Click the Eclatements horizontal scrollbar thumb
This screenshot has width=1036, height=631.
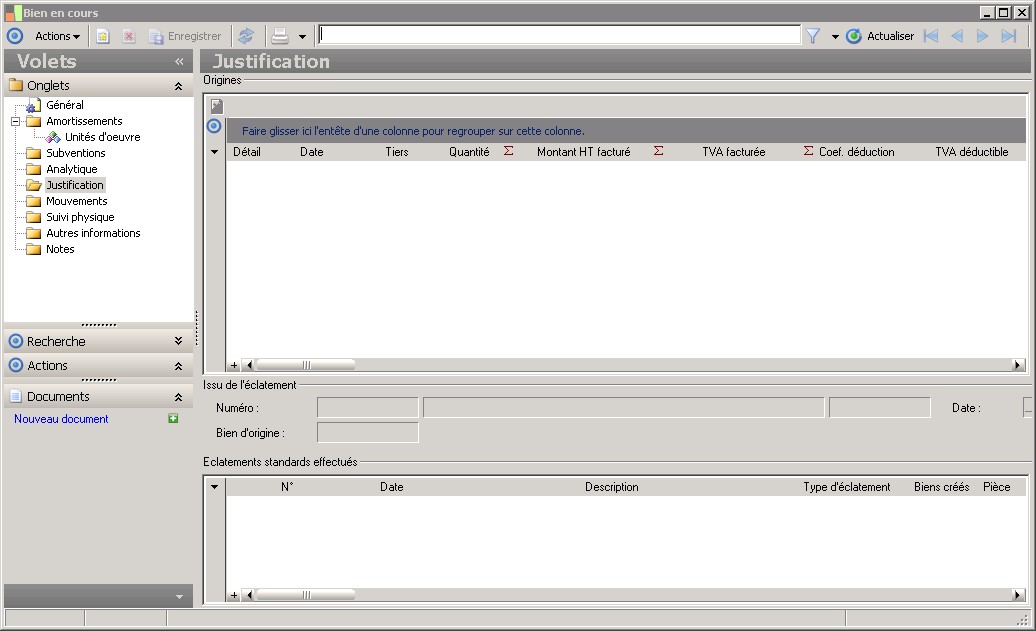coord(305,595)
